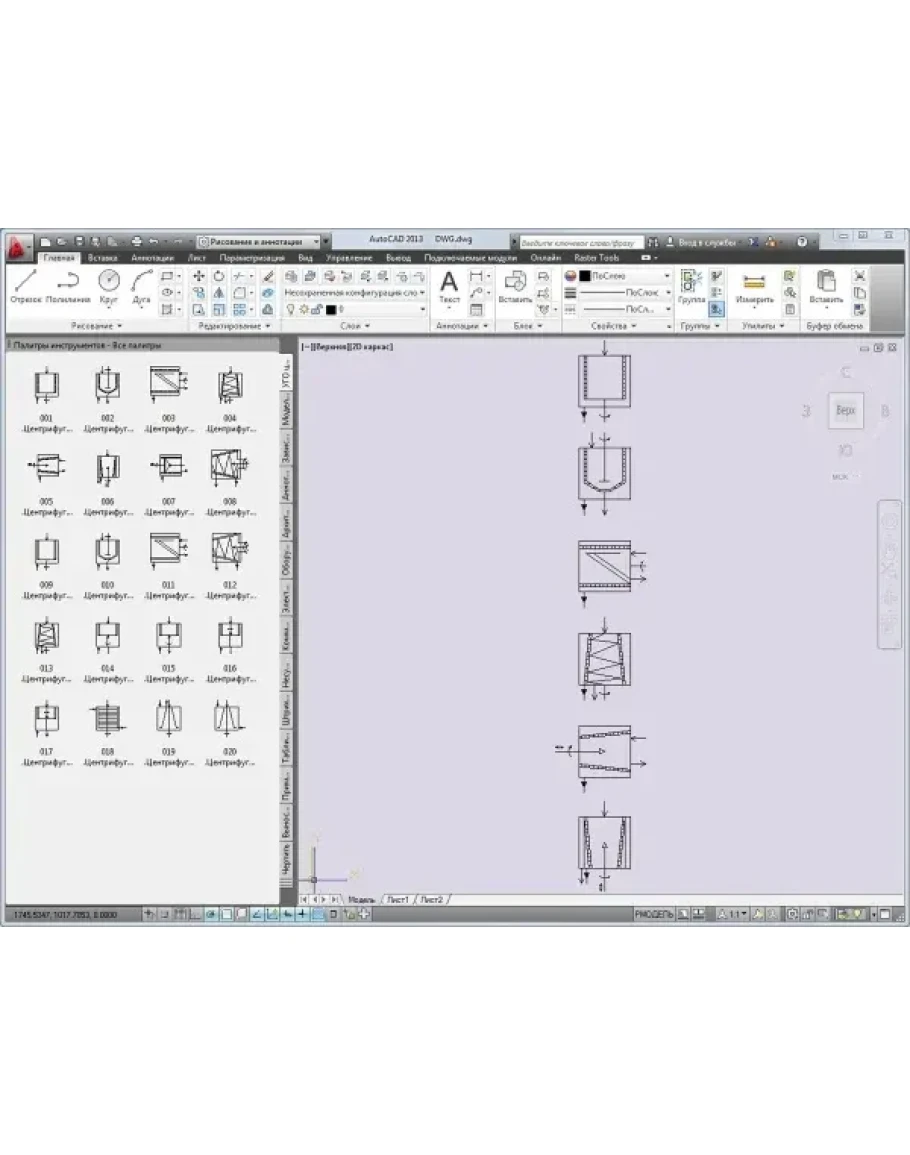Viewport: 910px width, 1155px height.
Task: Click the Измерить (Measure) tool
Action: 754,286
